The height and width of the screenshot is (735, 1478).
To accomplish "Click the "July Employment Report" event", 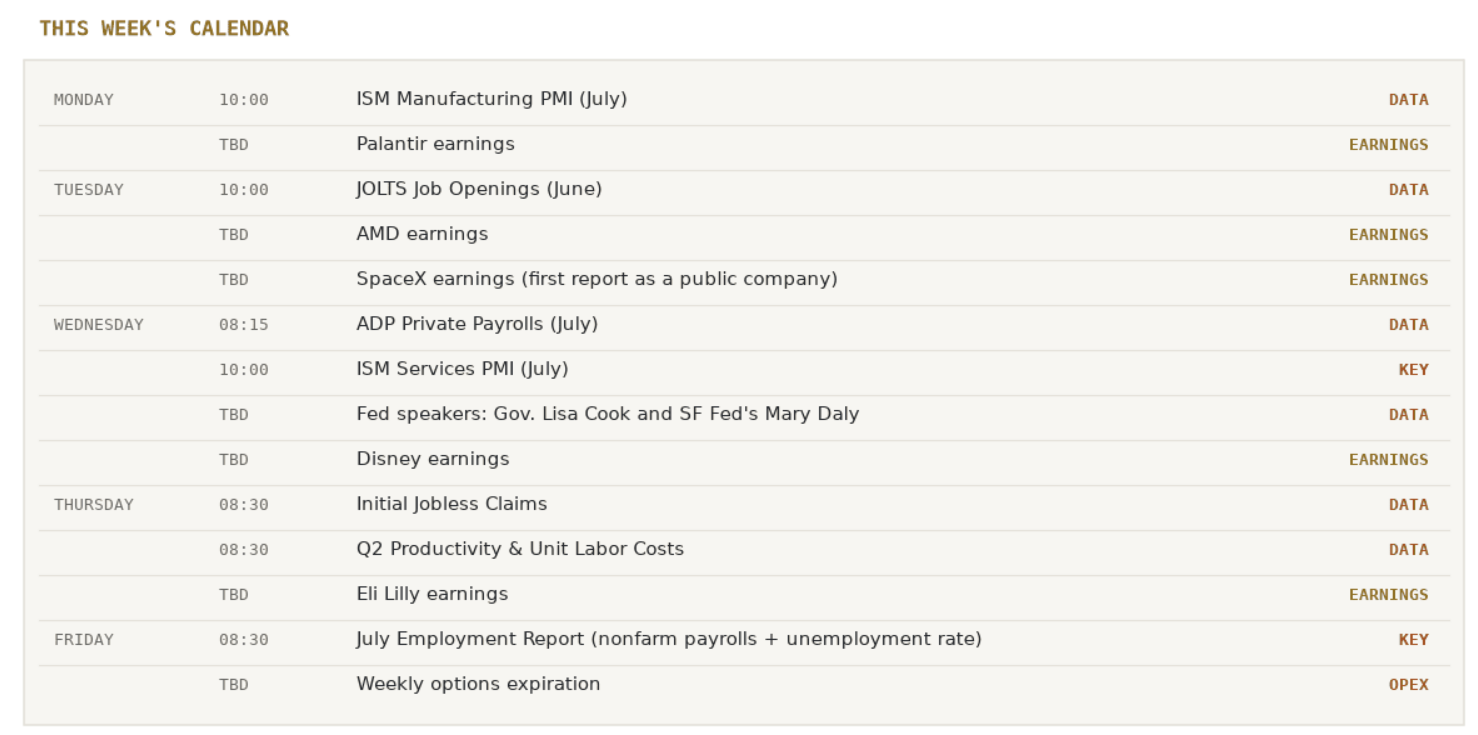I will [x=669, y=639].
